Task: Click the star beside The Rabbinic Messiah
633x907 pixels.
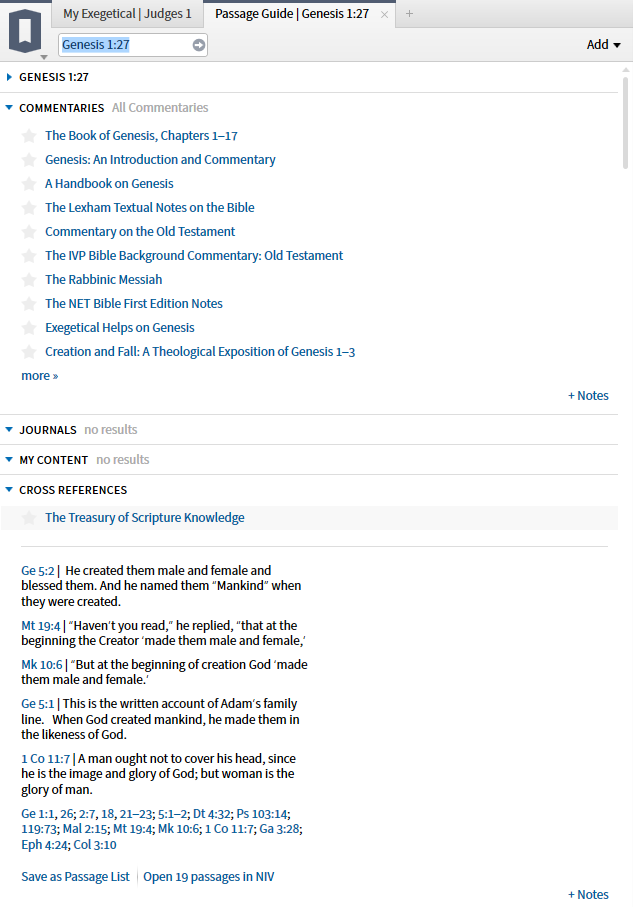Action: point(28,279)
